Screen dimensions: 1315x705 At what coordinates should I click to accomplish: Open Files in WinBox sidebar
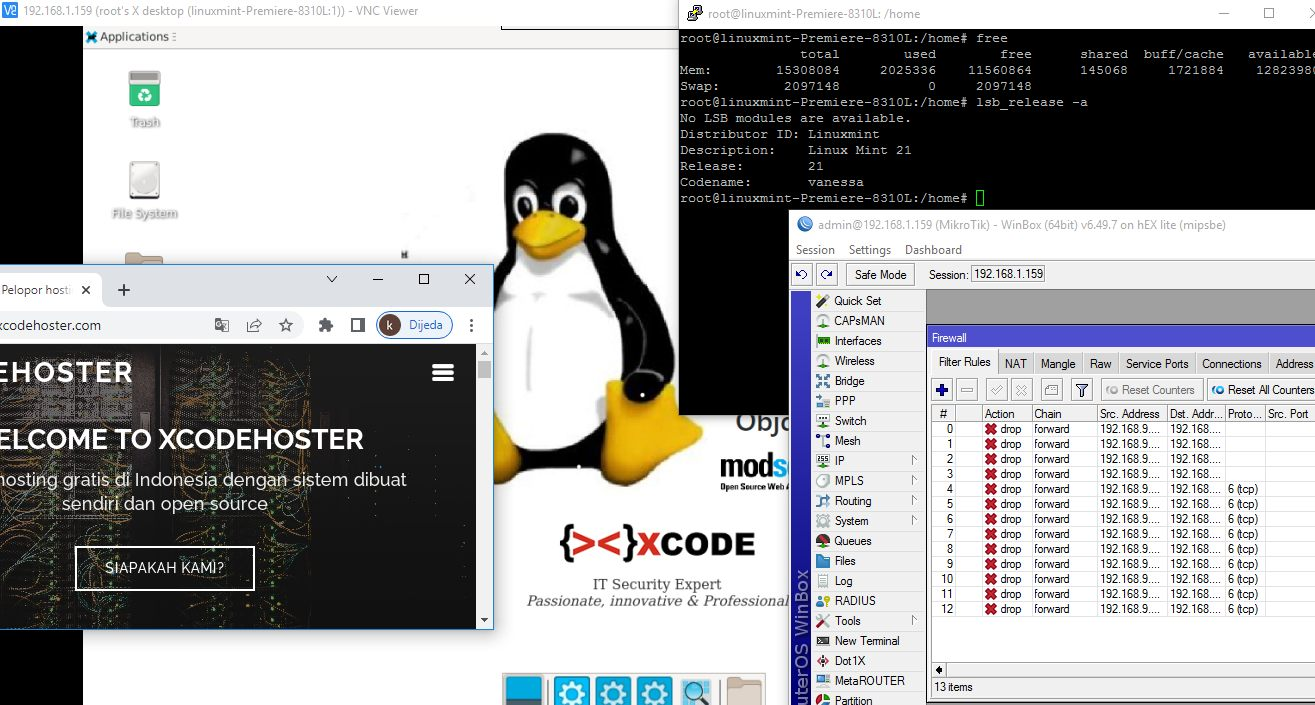coord(845,561)
